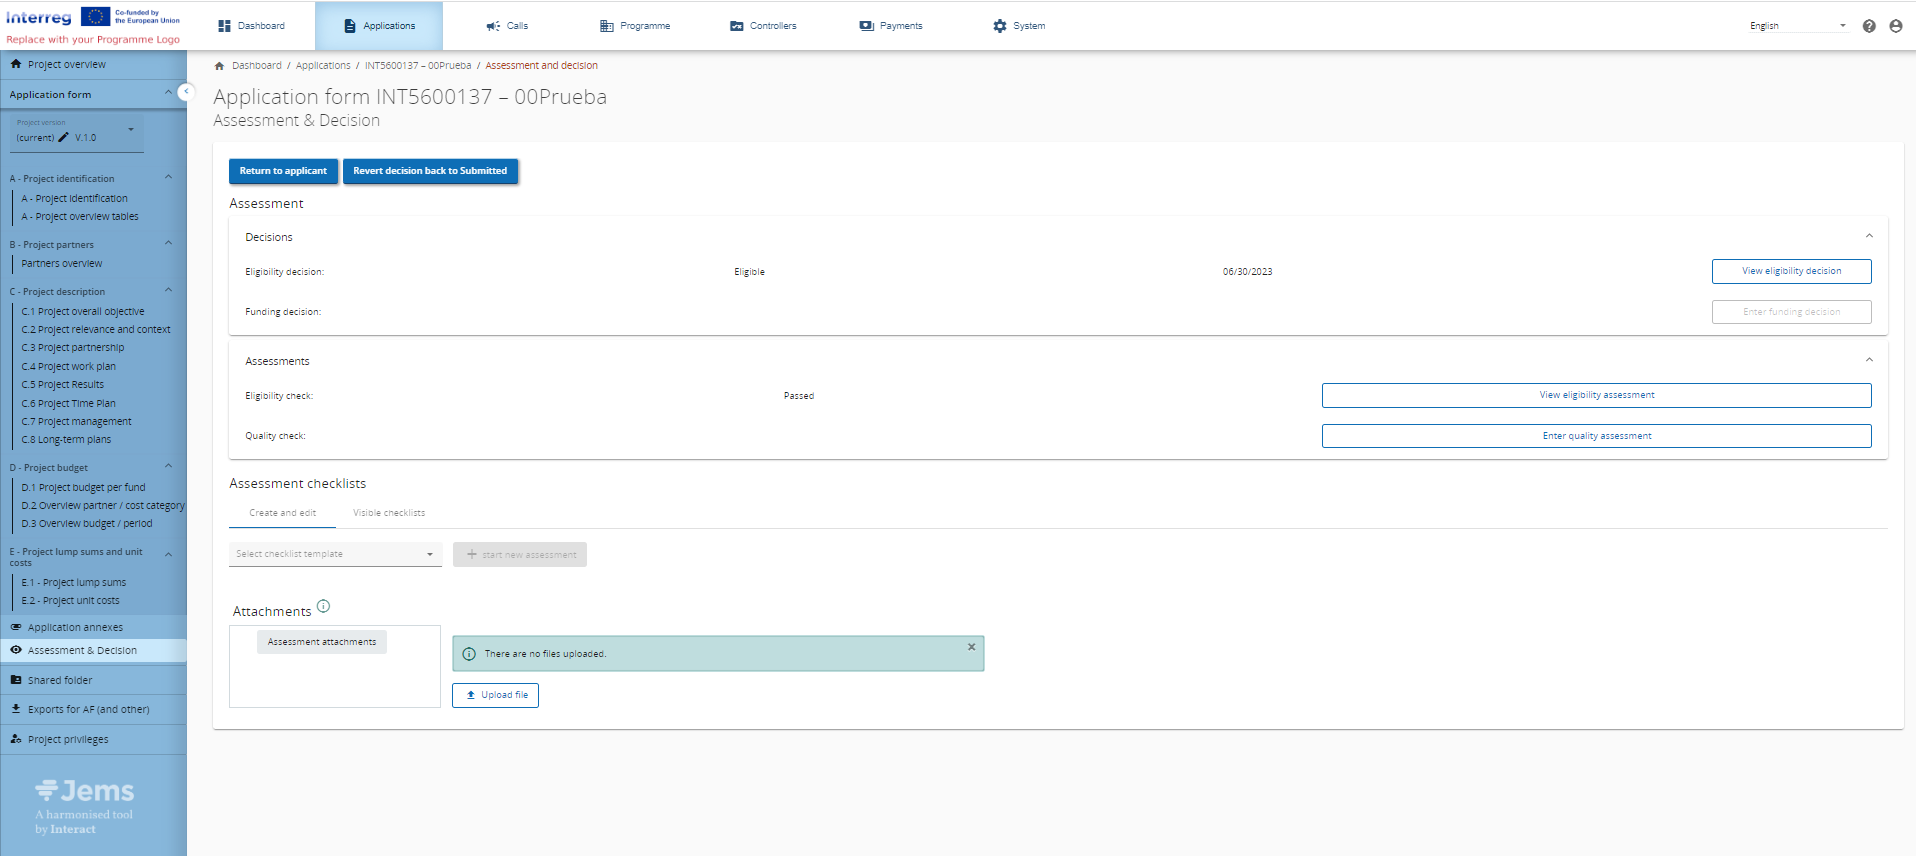Open Dashboard in the top menu
Viewport: 1916px width, 856px height.
[252, 26]
